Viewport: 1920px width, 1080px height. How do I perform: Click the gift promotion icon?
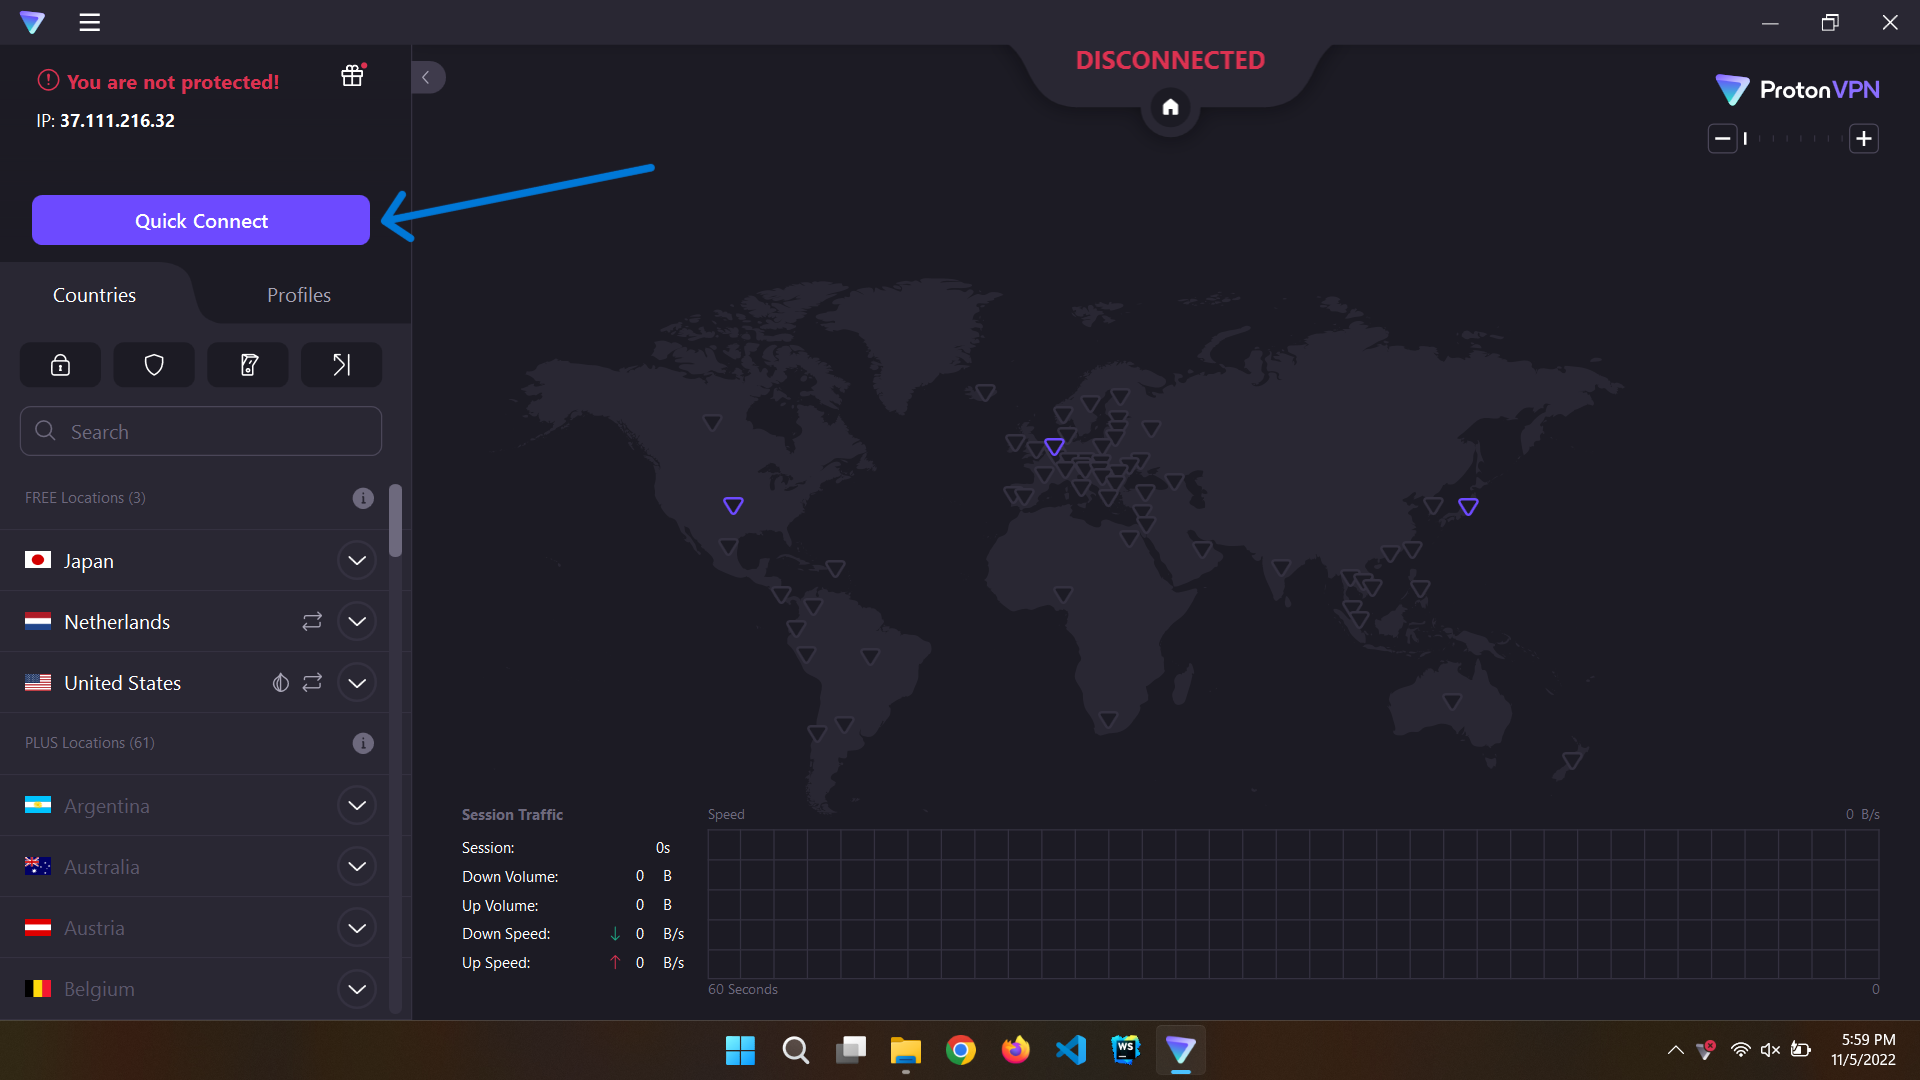(x=352, y=76)
